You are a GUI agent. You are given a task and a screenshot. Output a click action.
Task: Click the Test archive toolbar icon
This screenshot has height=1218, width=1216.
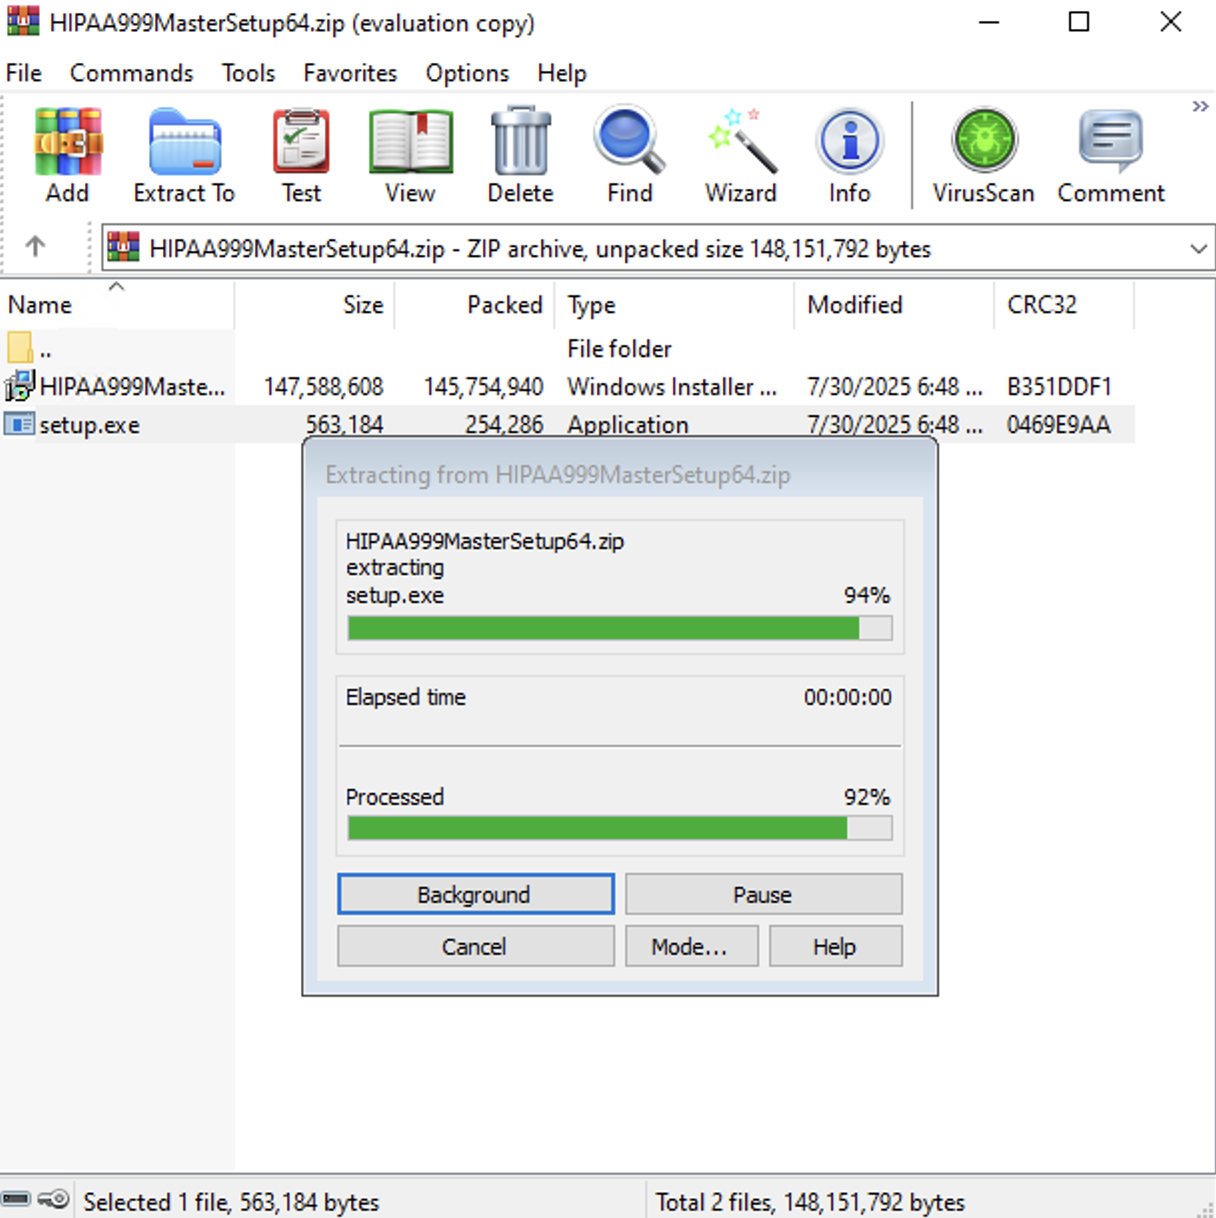(301, 142)
